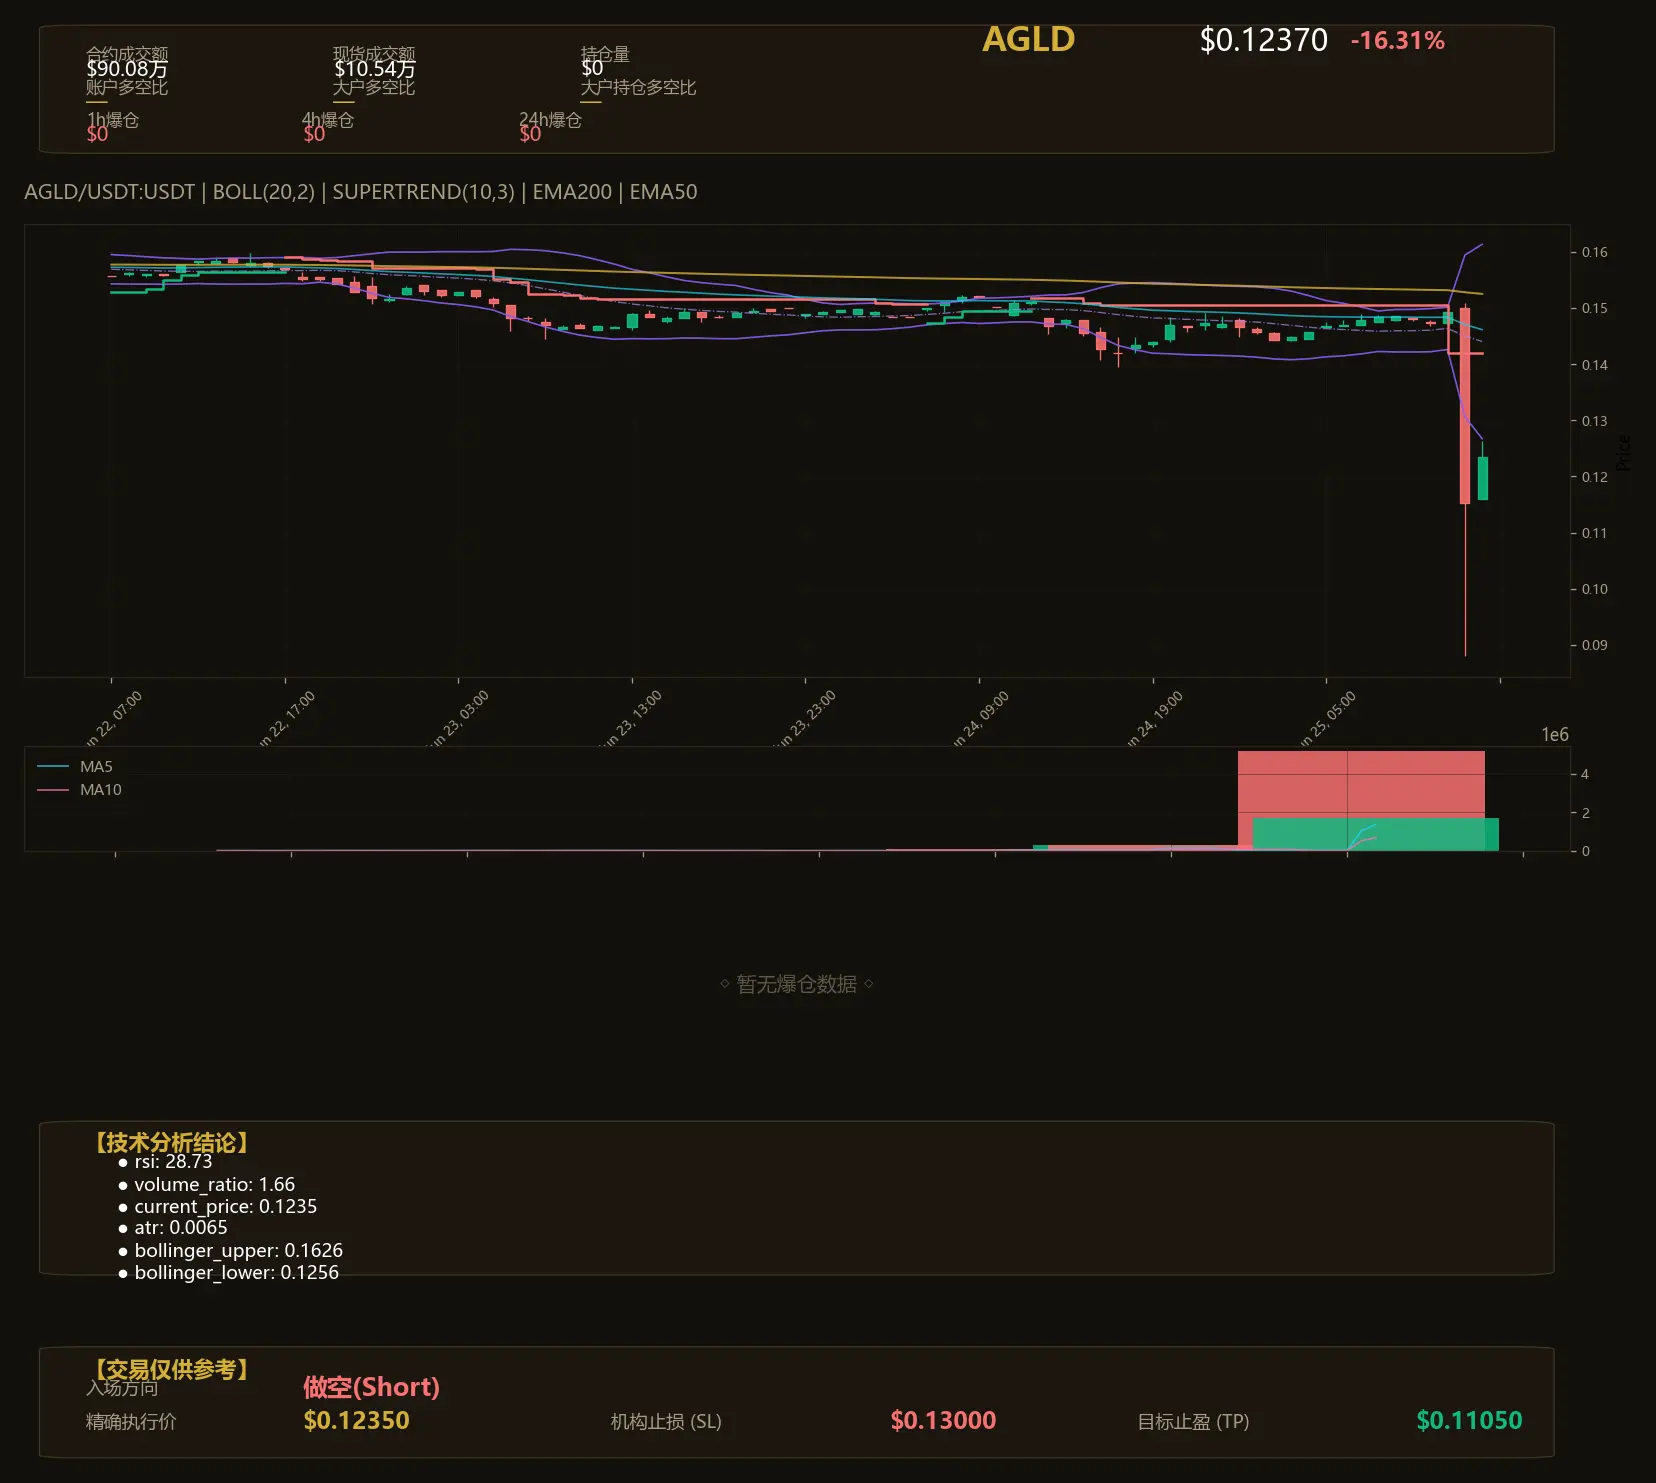This screenshot has width=1656, height=1483.
Task: Click the 入场方向 label
Action: click(122, 1388)
